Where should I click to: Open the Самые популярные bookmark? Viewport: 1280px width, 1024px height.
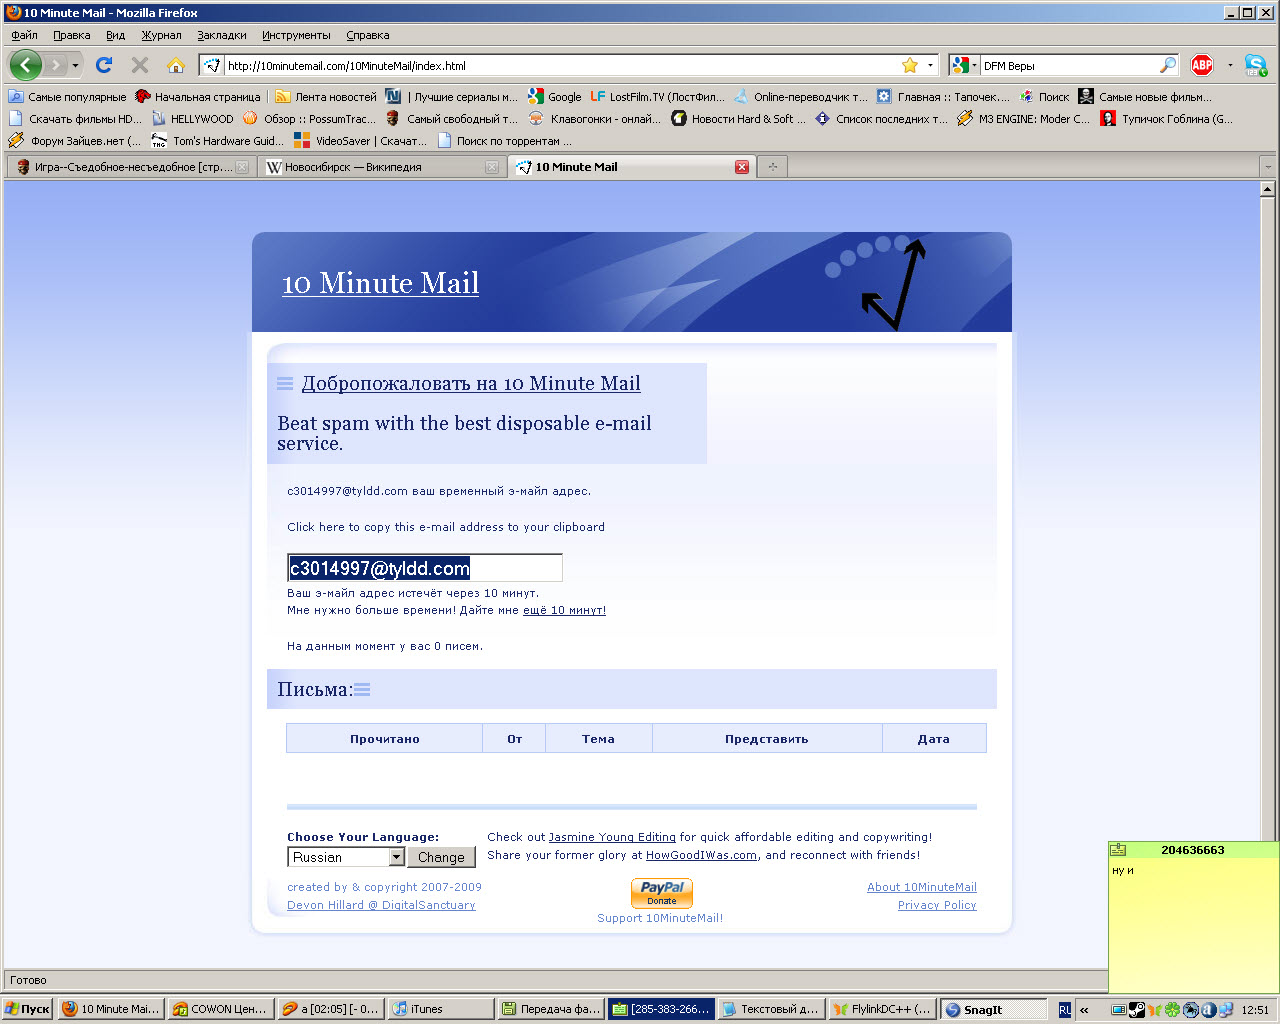click(x=67, y=97)
